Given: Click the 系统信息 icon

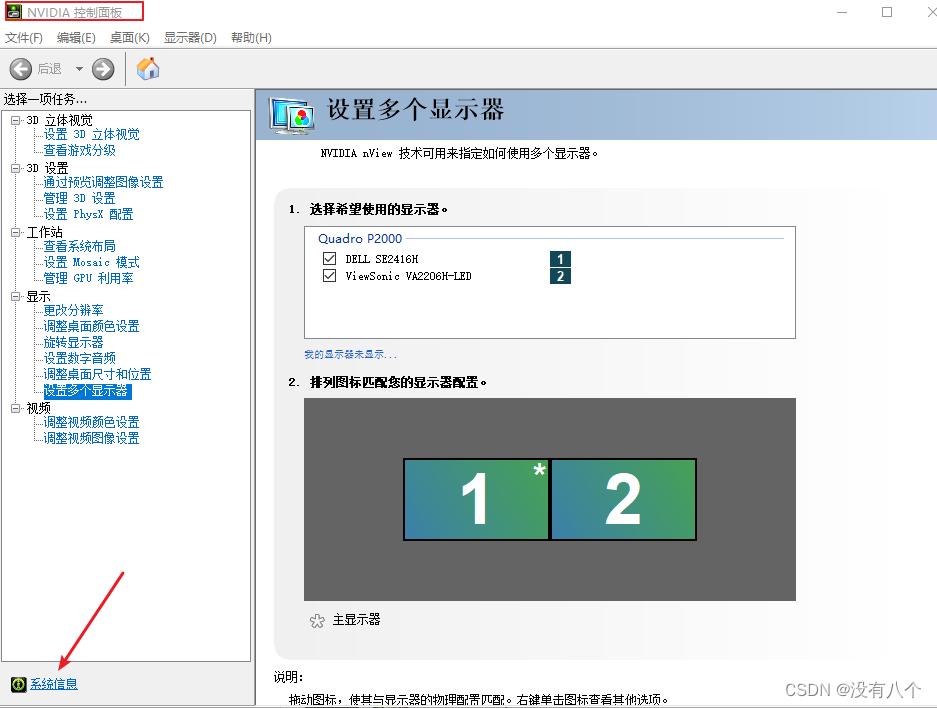Looking at the screenshot, I should [x=19, y=684].
